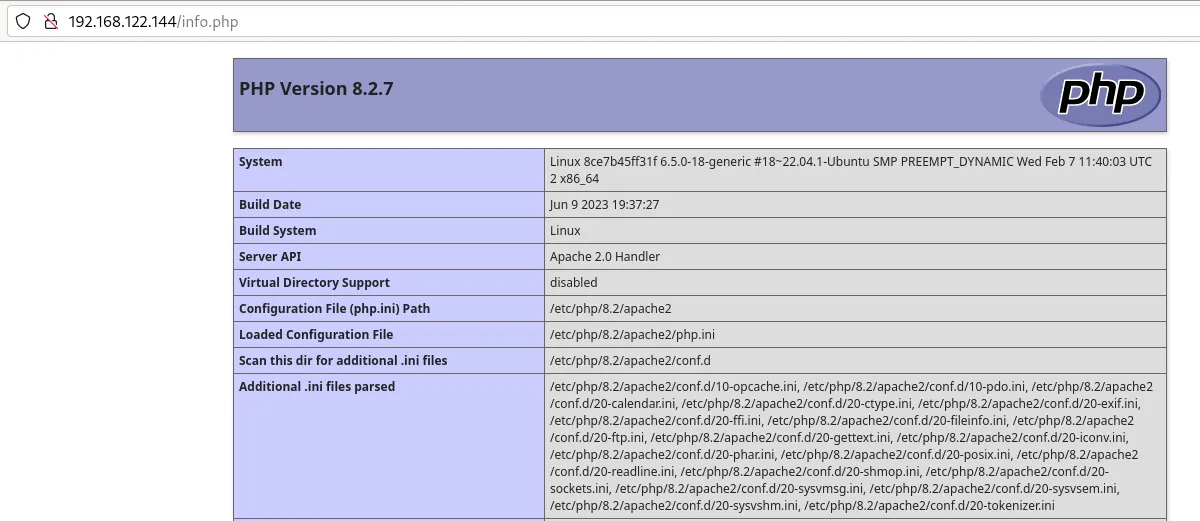Click the Server API label
The height and width of the screenshot is (521, 1200).
(x=268, y=257)
